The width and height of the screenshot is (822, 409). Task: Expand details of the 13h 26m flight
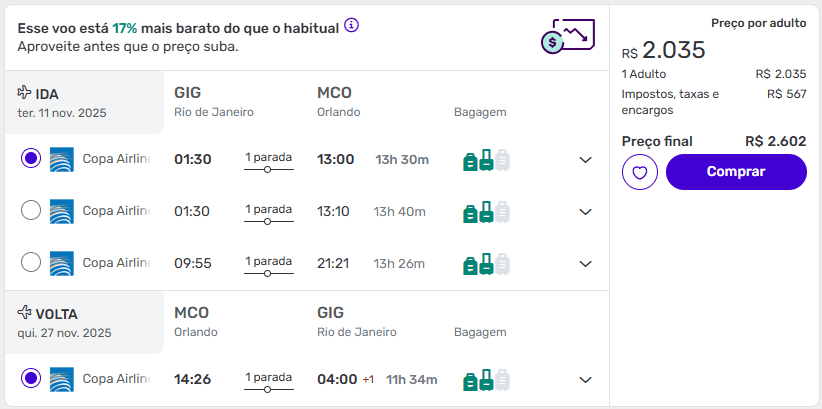point(586,264)
